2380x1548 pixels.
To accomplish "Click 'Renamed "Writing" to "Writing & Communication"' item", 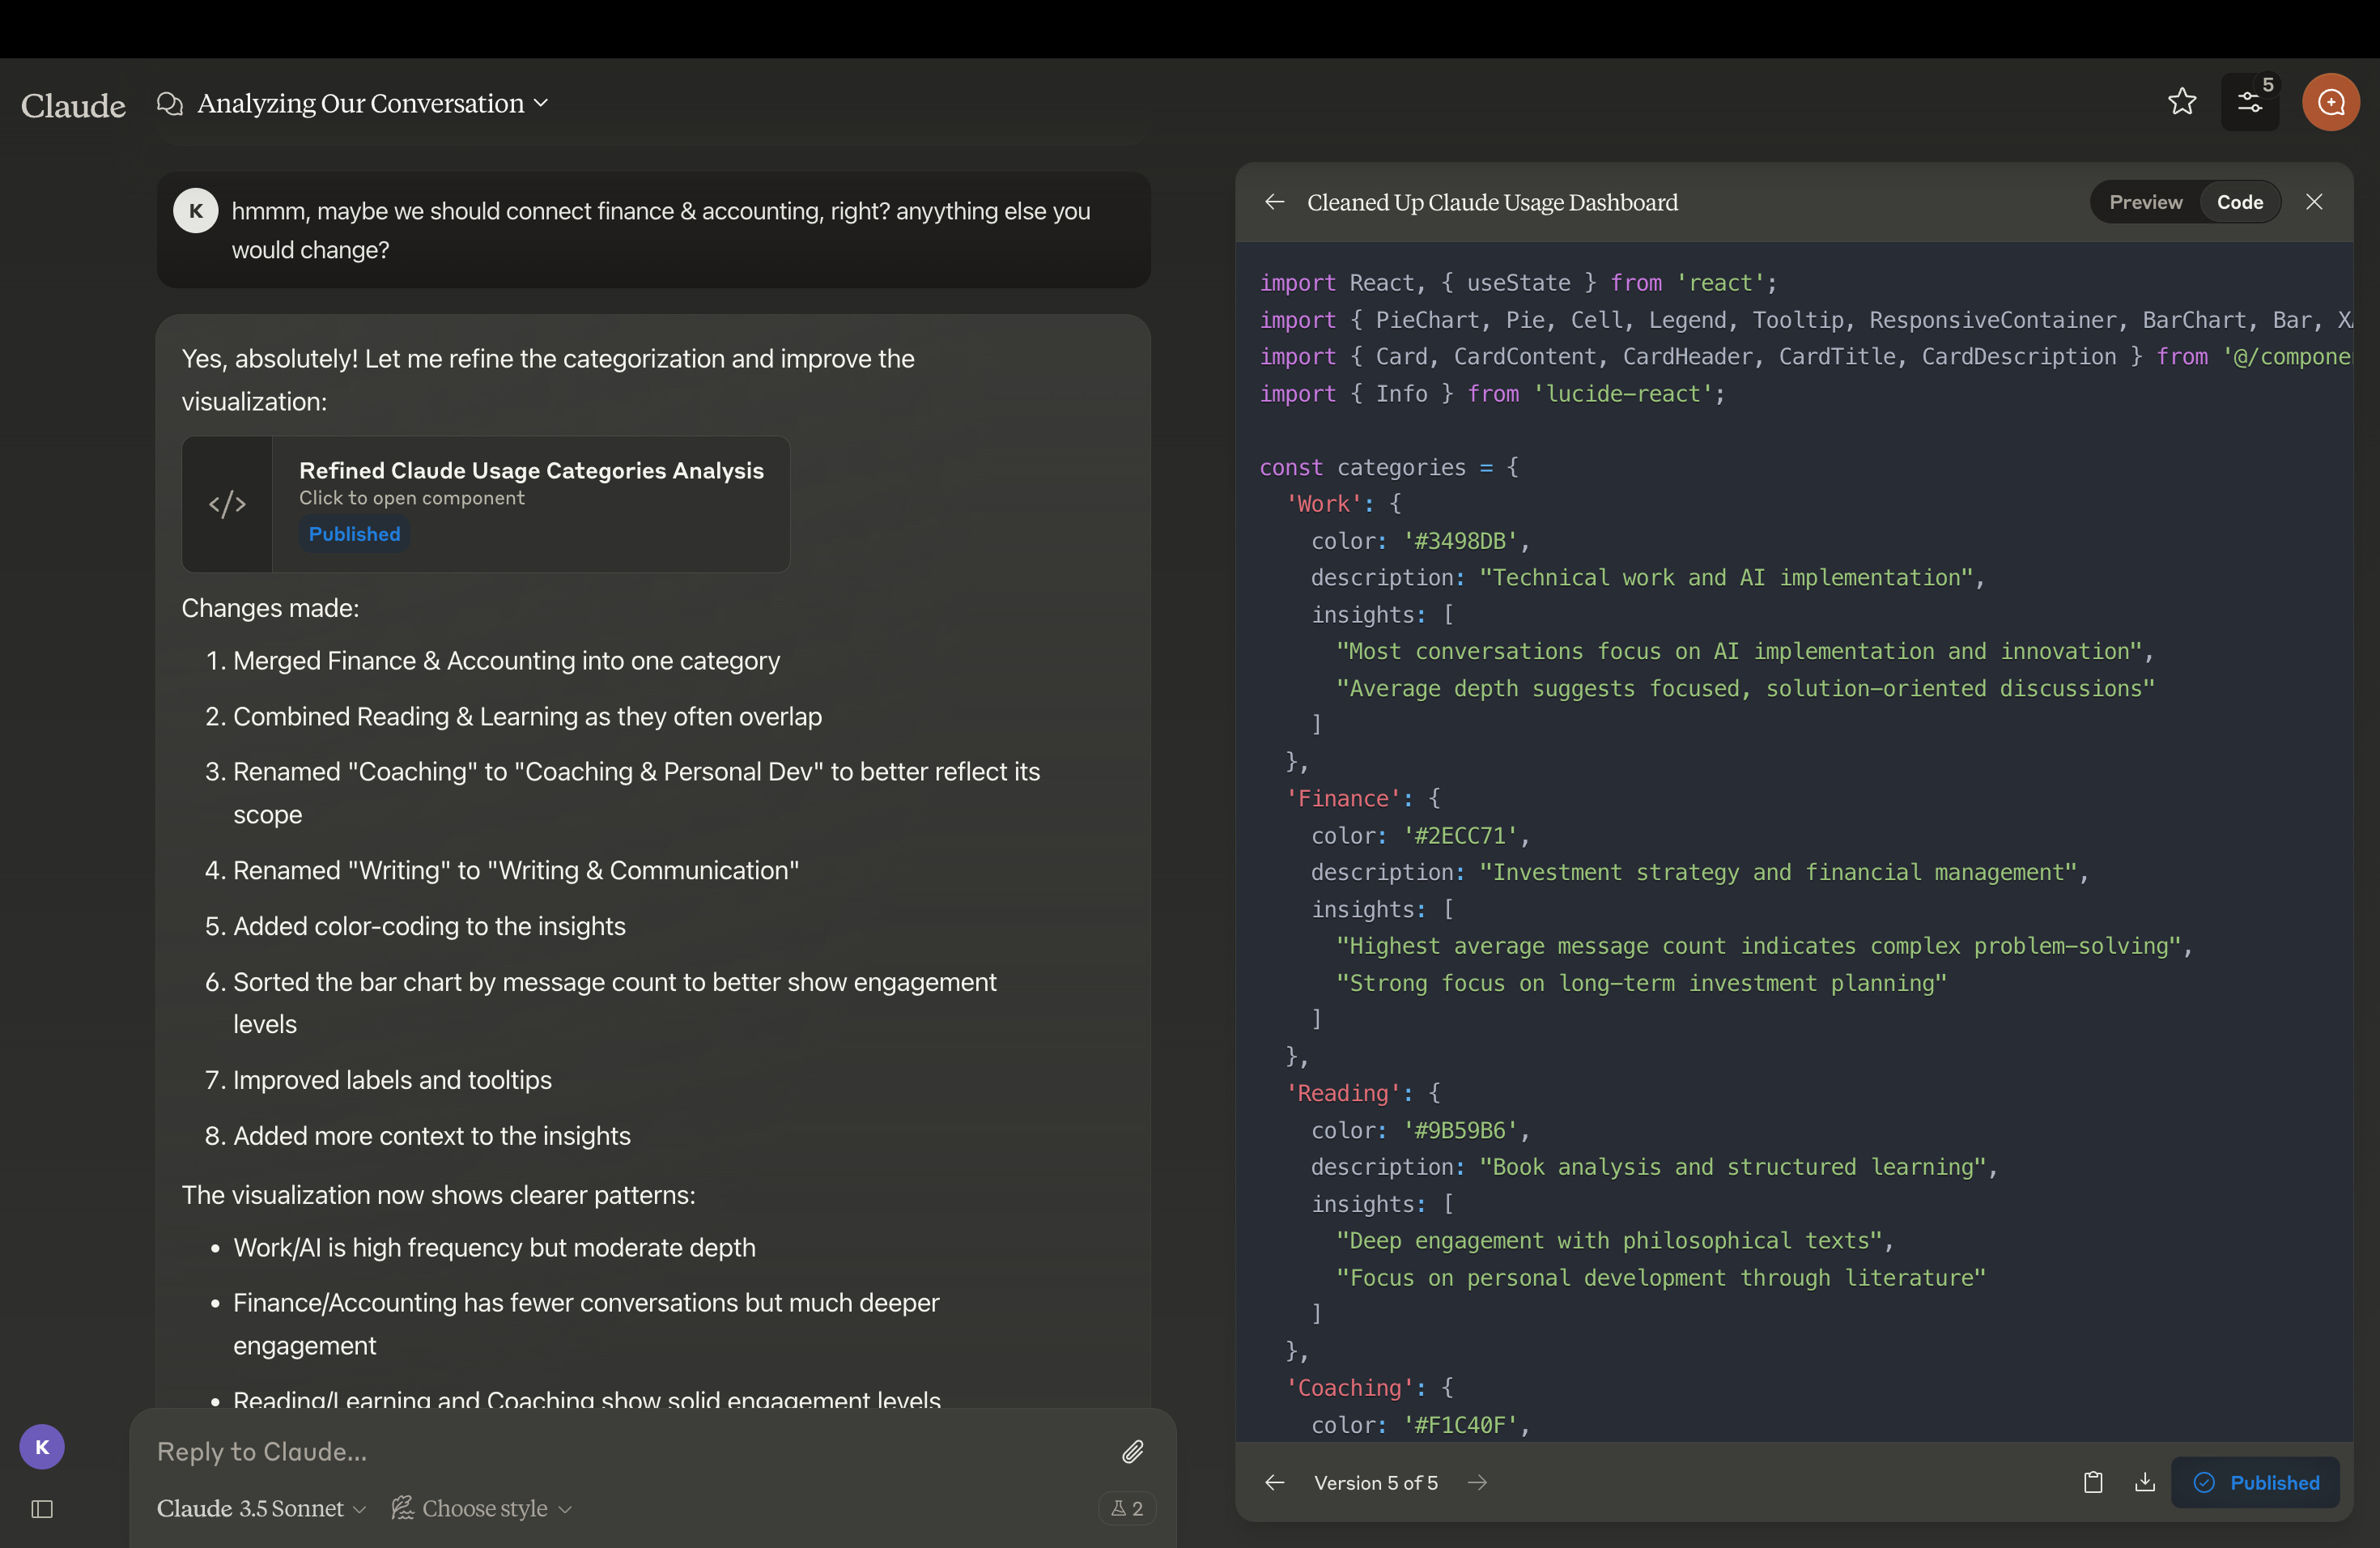I will pos(516,871).
